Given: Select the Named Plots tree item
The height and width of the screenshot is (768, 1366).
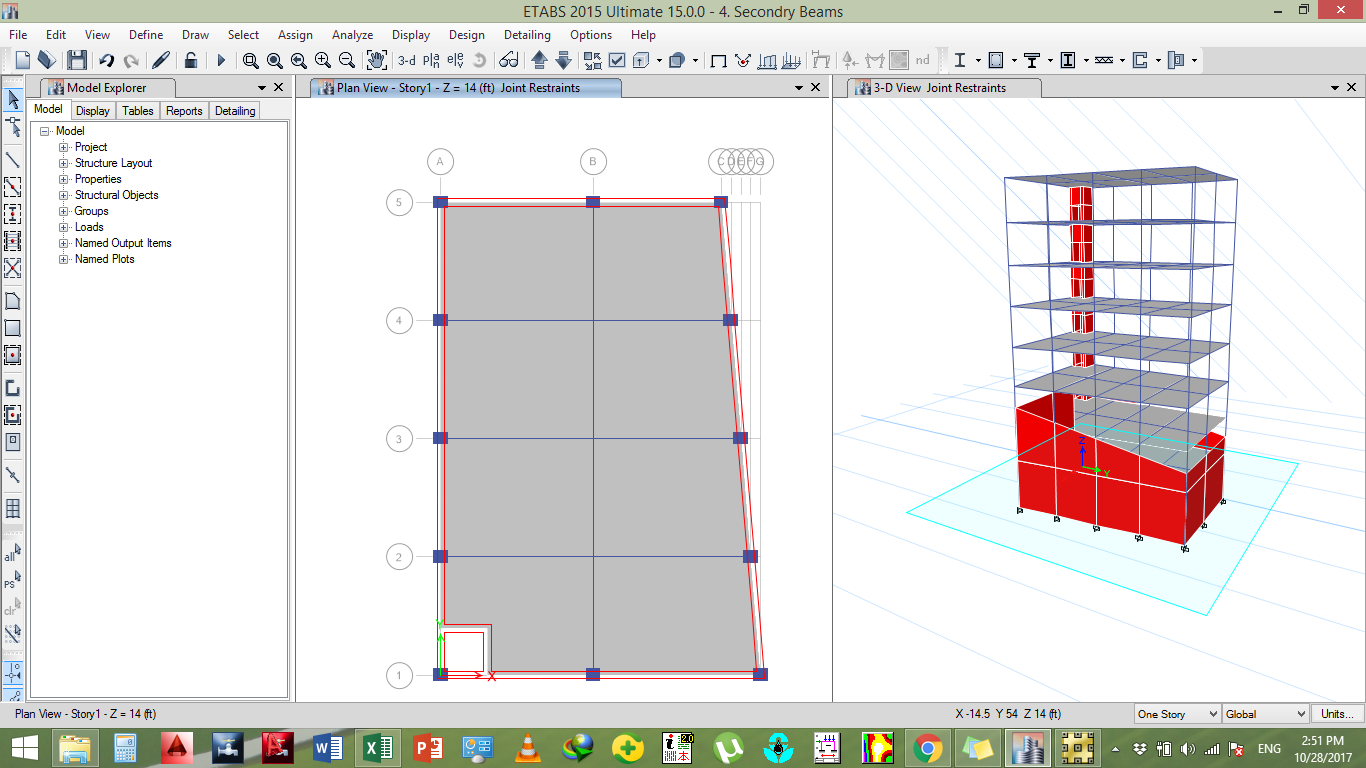Looking at the screenshot, I should [x=104, y=259].
